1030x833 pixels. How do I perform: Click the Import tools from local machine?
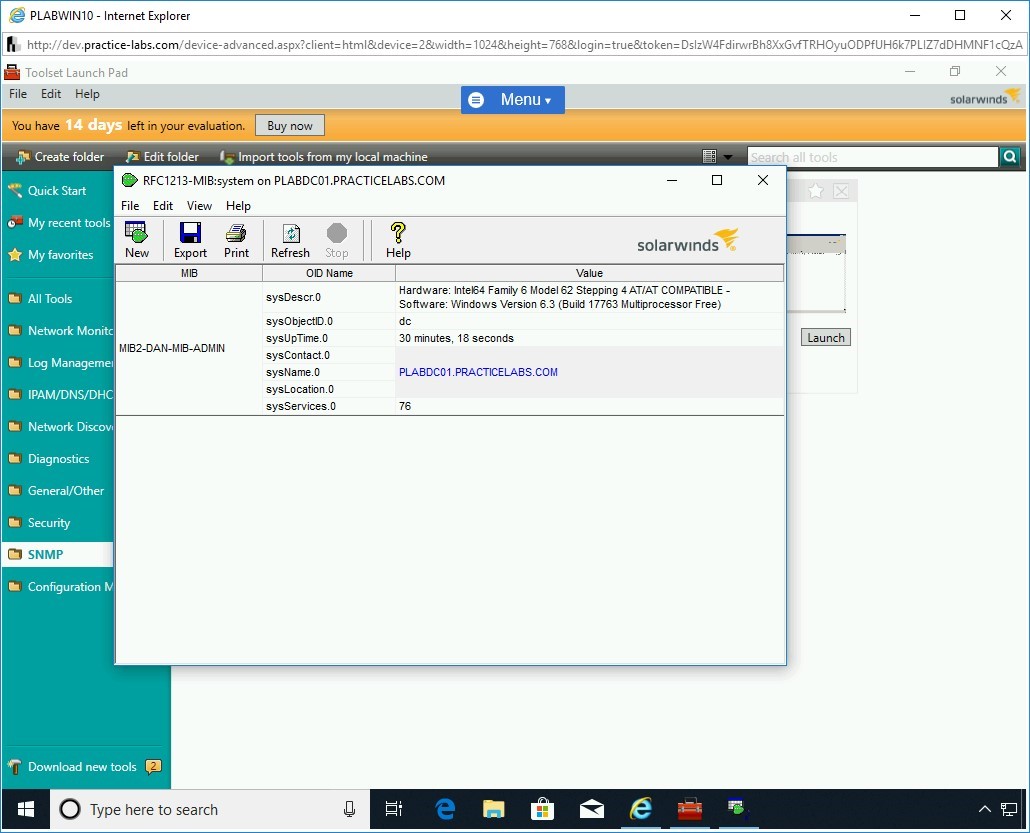[323, 157]
